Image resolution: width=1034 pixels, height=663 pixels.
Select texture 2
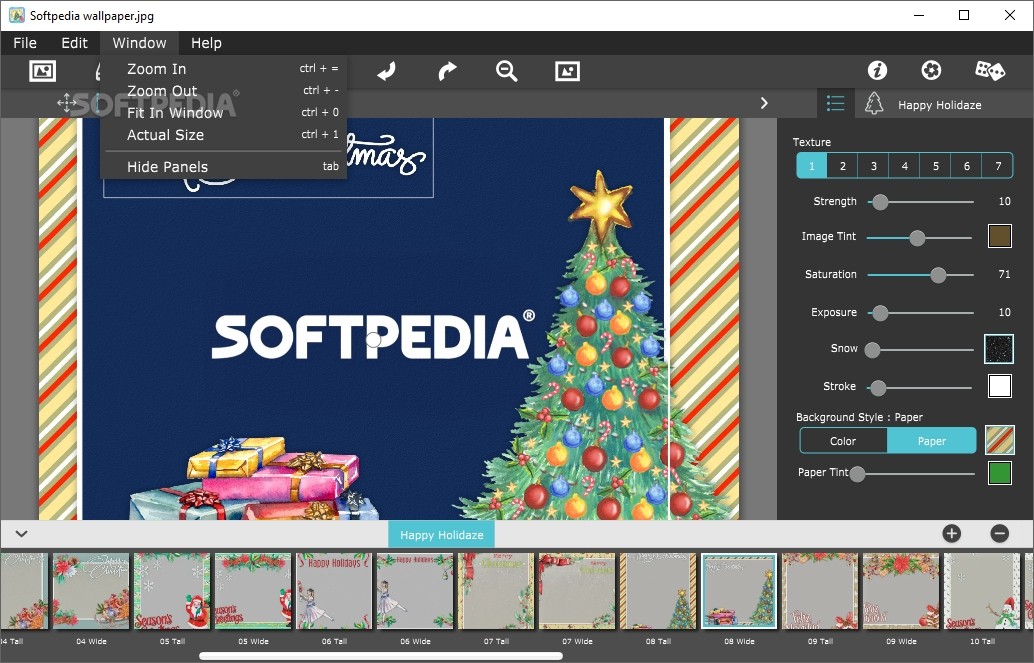click(843, 166)
